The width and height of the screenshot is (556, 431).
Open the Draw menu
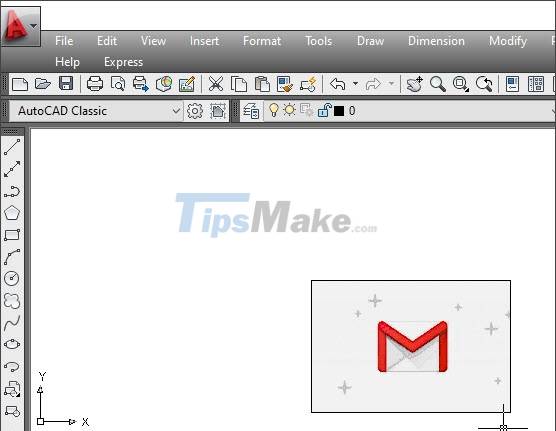tap(370, 41)
